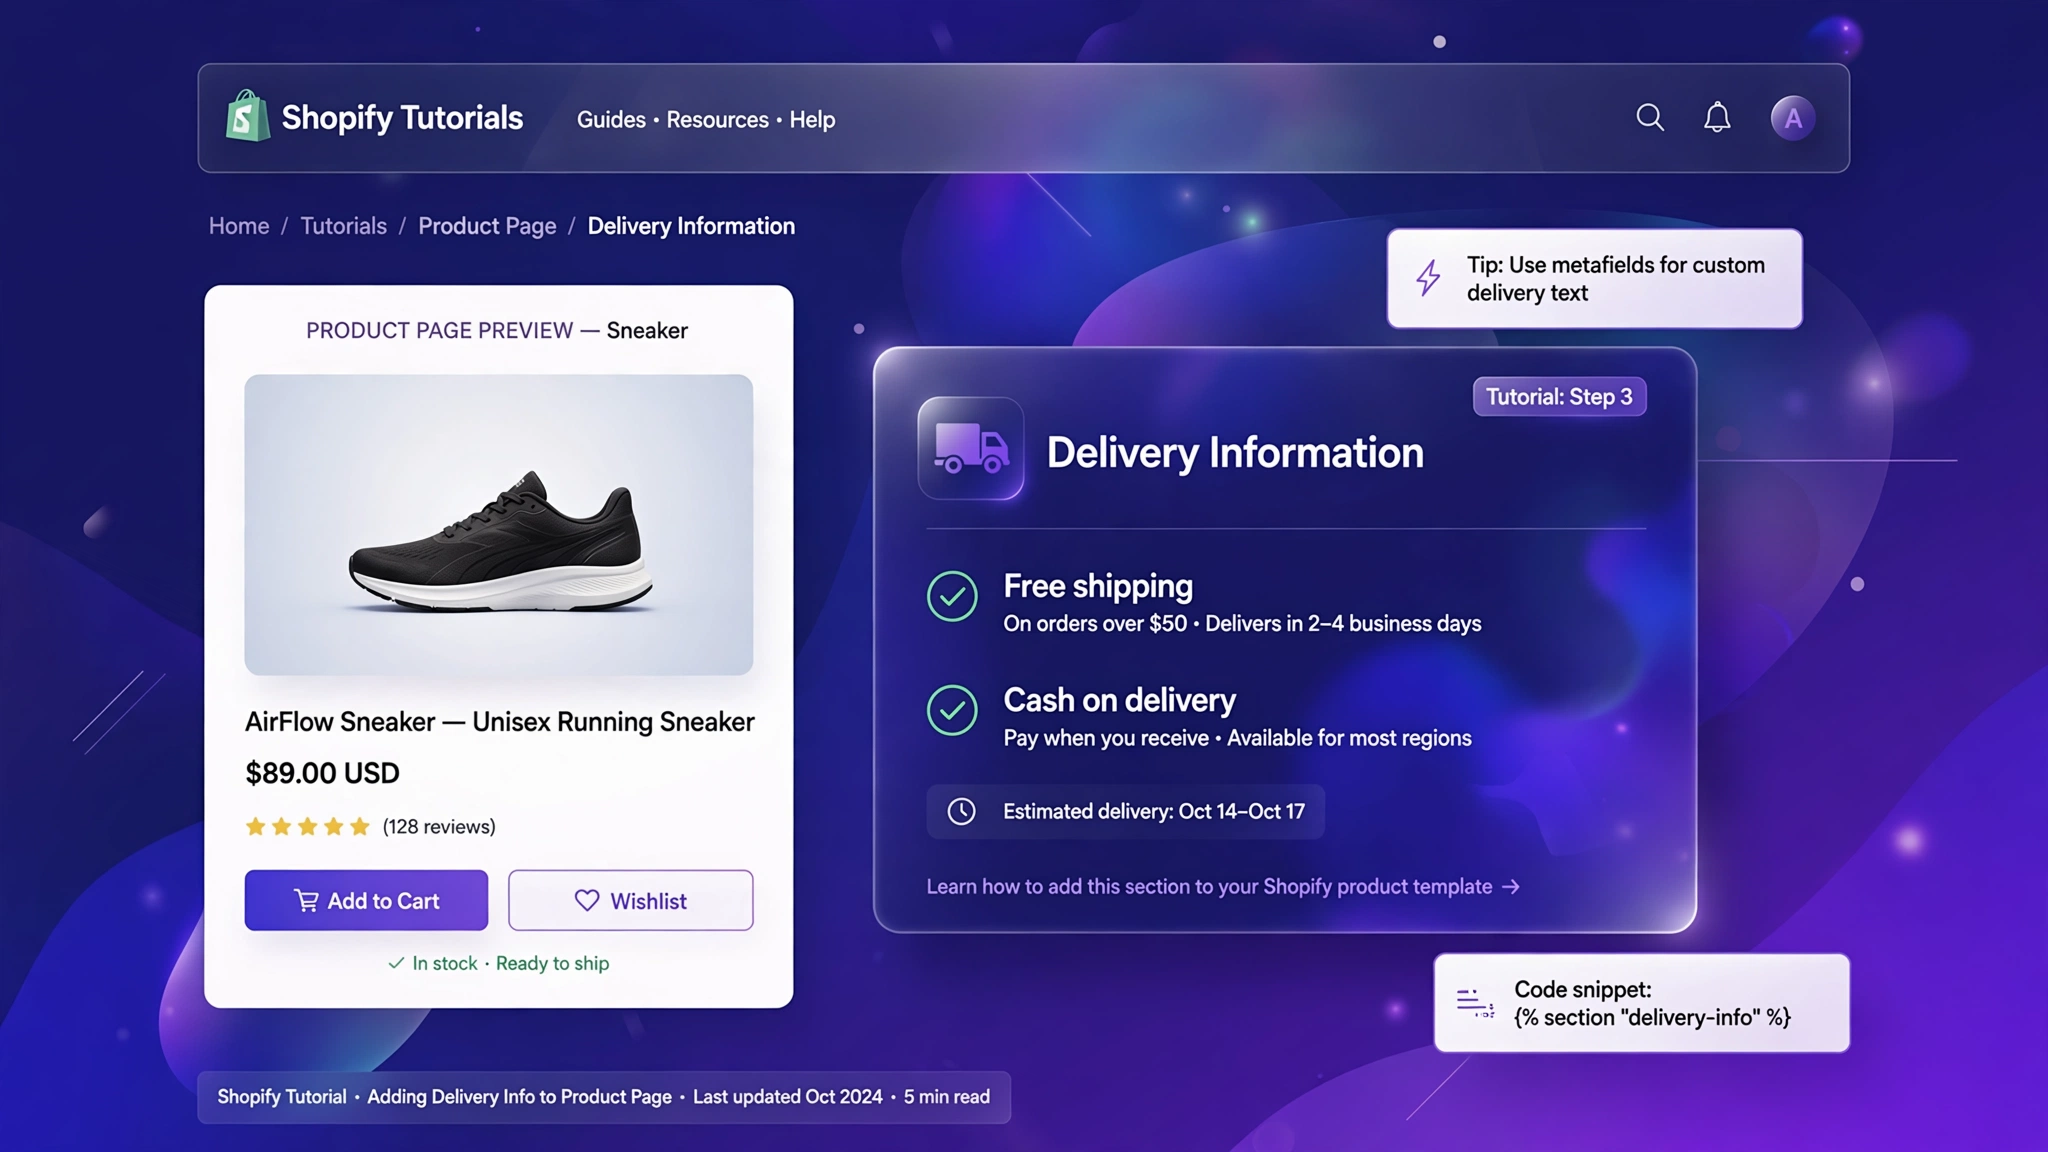
Task: Click the AirFlow Sneaker product title
Action: 499,722
